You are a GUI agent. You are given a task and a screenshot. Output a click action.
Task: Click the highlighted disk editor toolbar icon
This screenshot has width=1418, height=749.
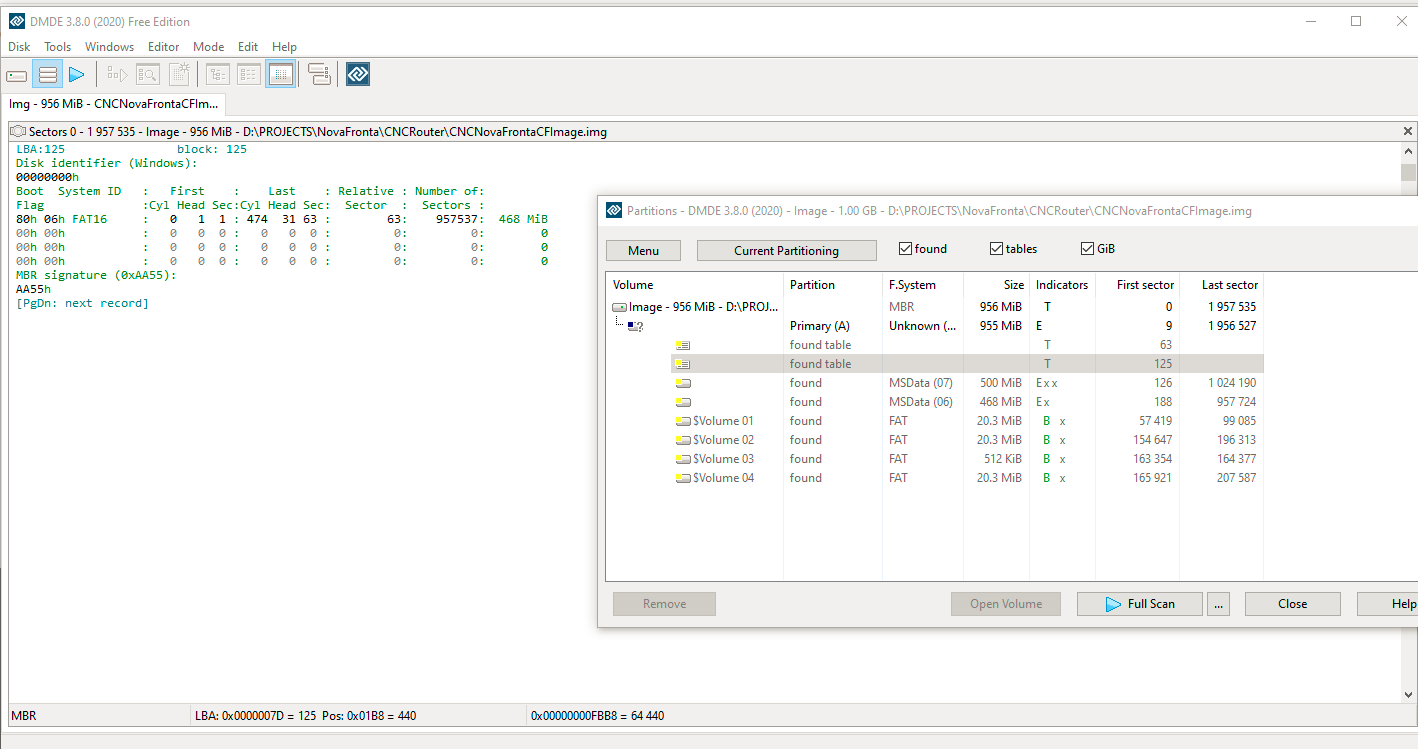(x=281, y=74)
